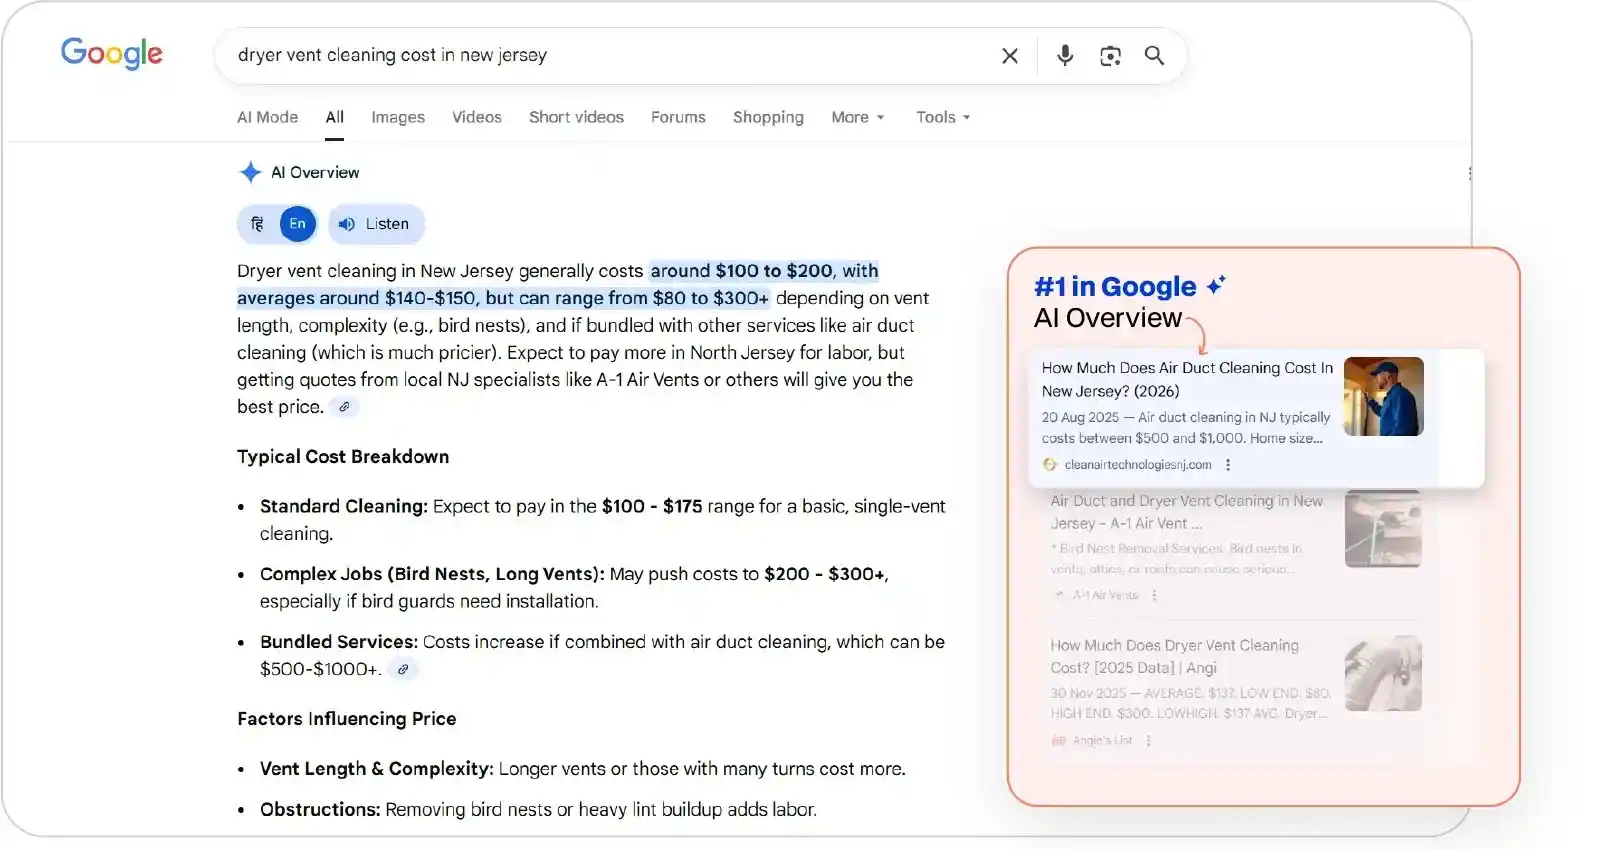
Task: Clear the search box with X icon
Action: coord(1010,56)
